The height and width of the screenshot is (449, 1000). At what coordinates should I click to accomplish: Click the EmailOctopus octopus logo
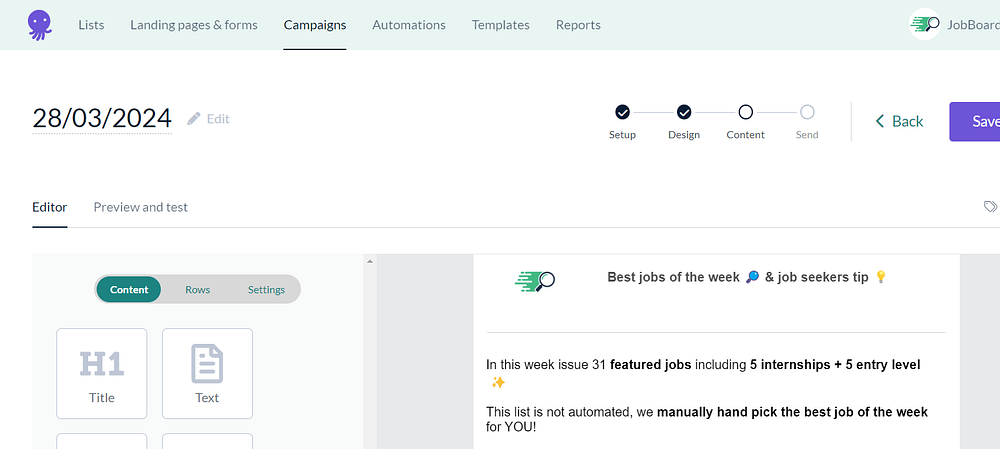tap(40, 24)
